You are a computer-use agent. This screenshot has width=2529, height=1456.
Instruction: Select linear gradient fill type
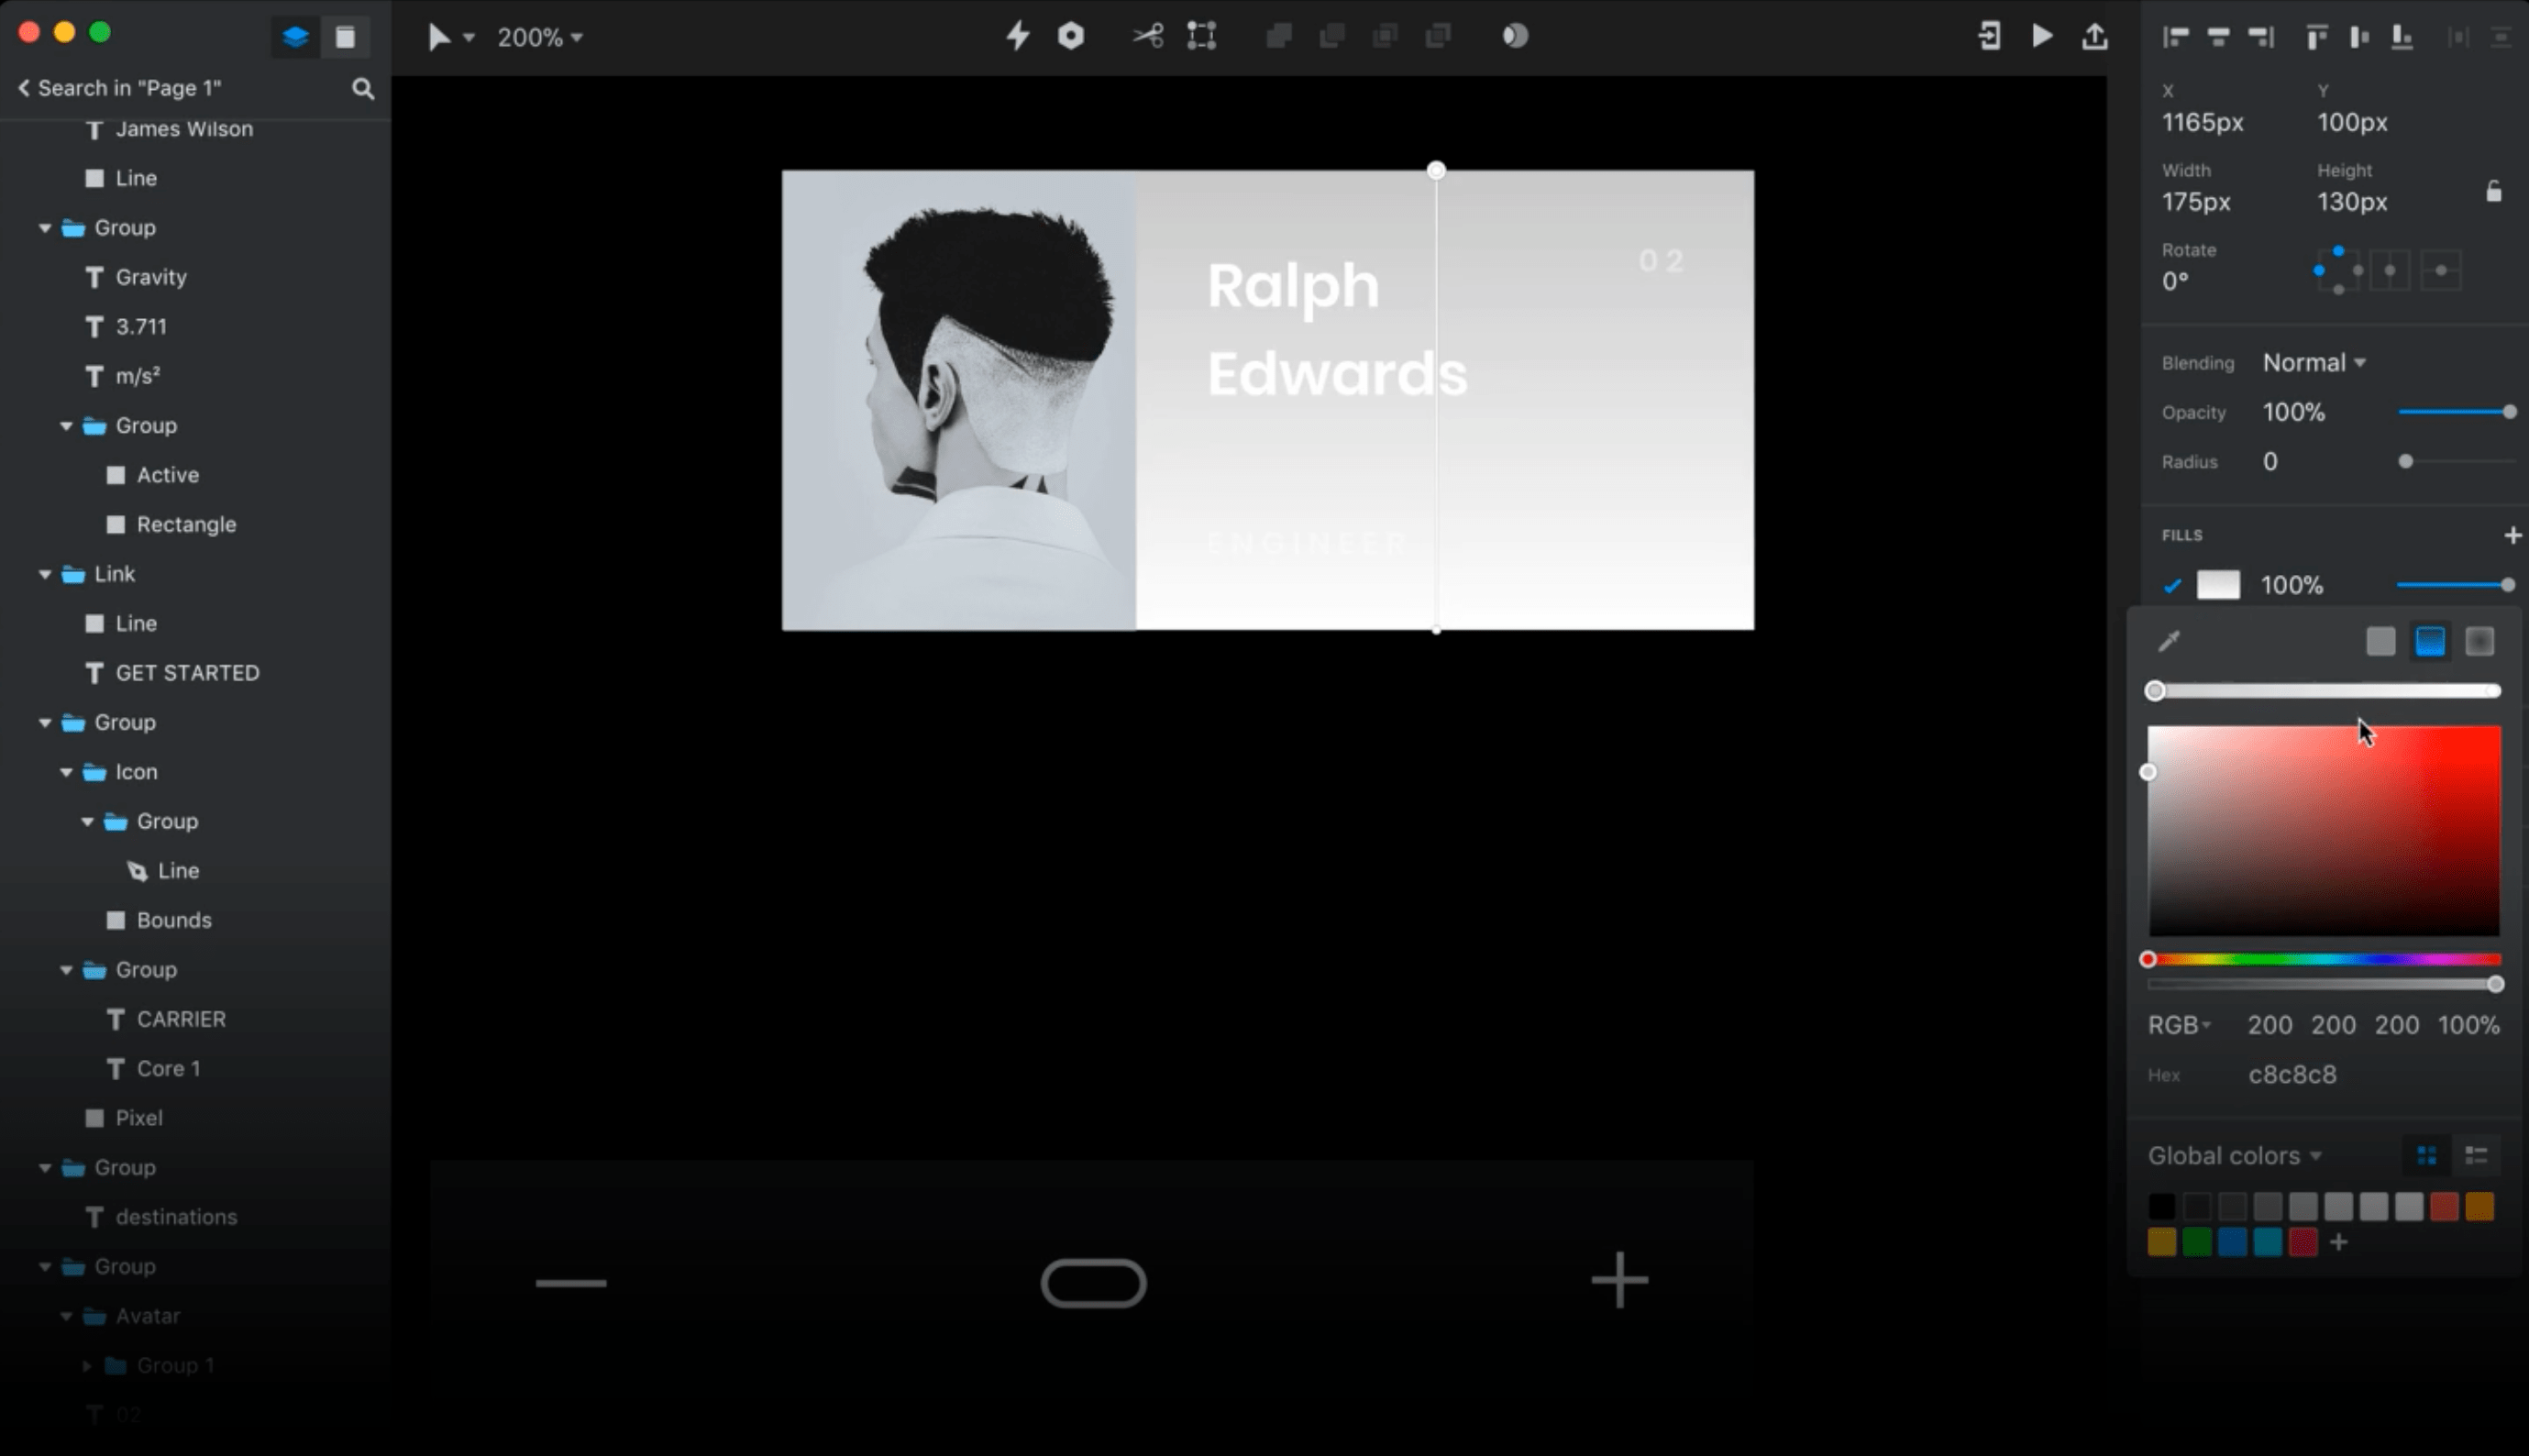[2430, 641]
